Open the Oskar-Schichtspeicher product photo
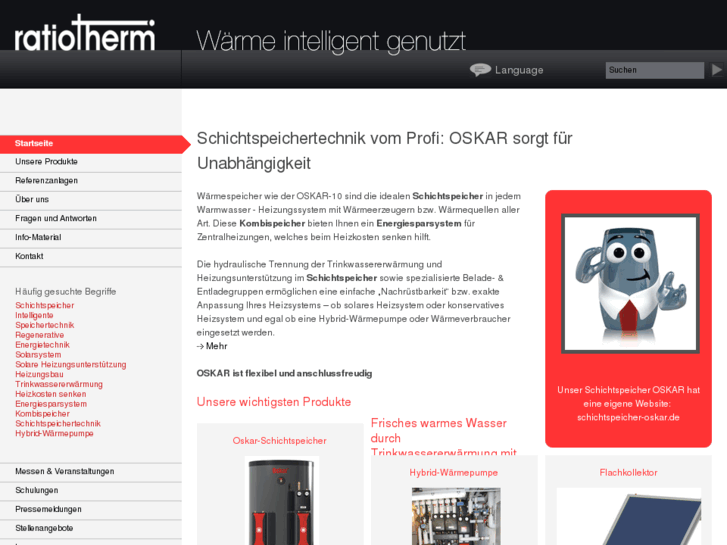This screenshot has width=727, height=545. (281, 500)
